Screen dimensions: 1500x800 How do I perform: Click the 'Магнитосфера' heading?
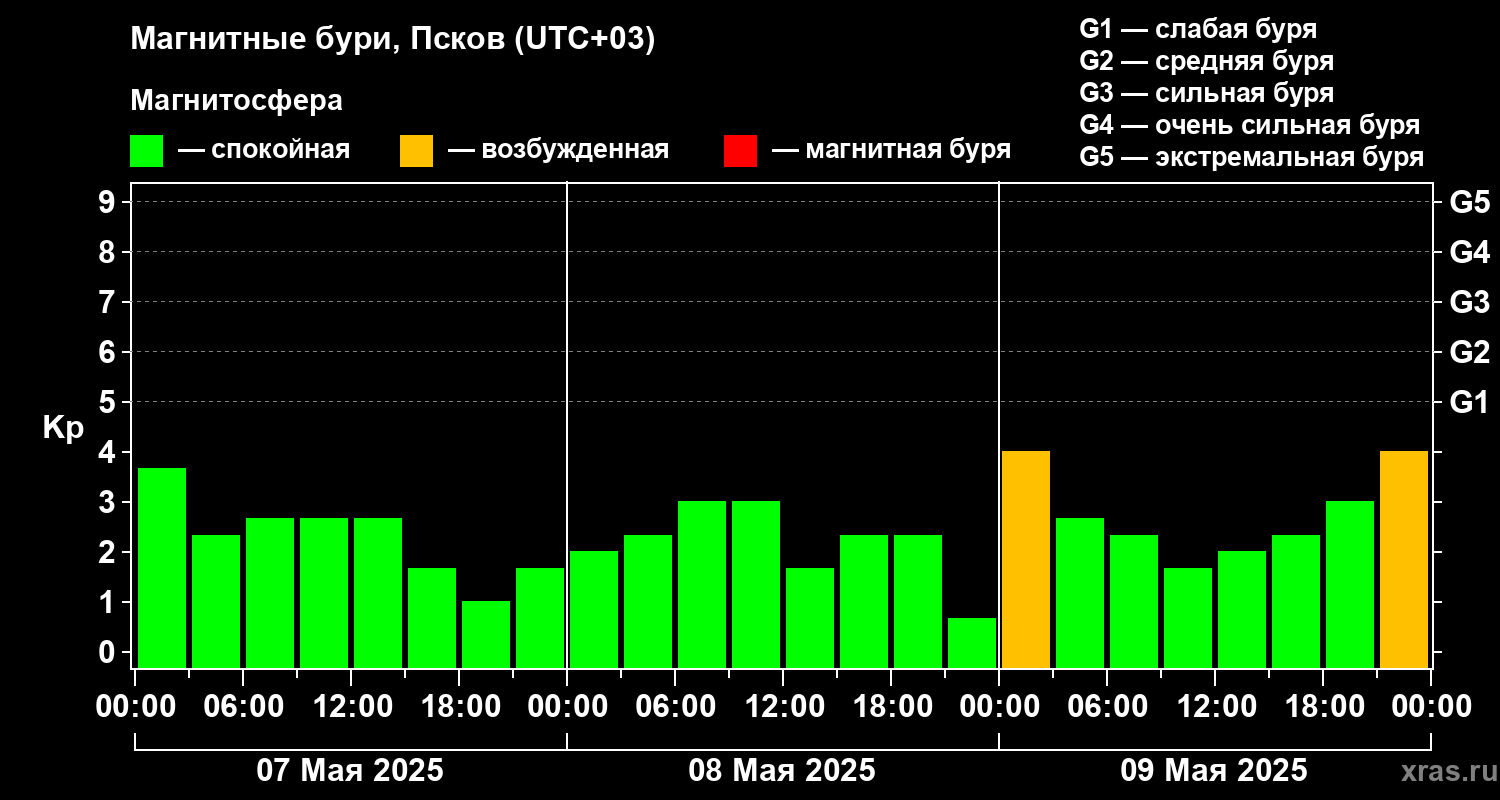[236, 101]
